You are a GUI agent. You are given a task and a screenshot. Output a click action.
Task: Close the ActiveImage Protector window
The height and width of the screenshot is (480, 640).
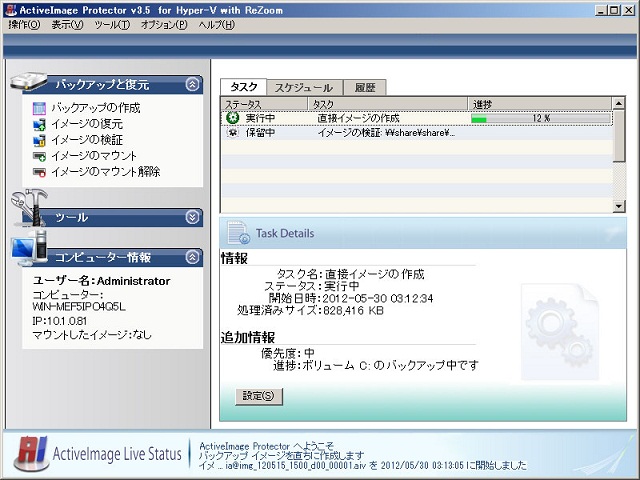pos(629,10)
